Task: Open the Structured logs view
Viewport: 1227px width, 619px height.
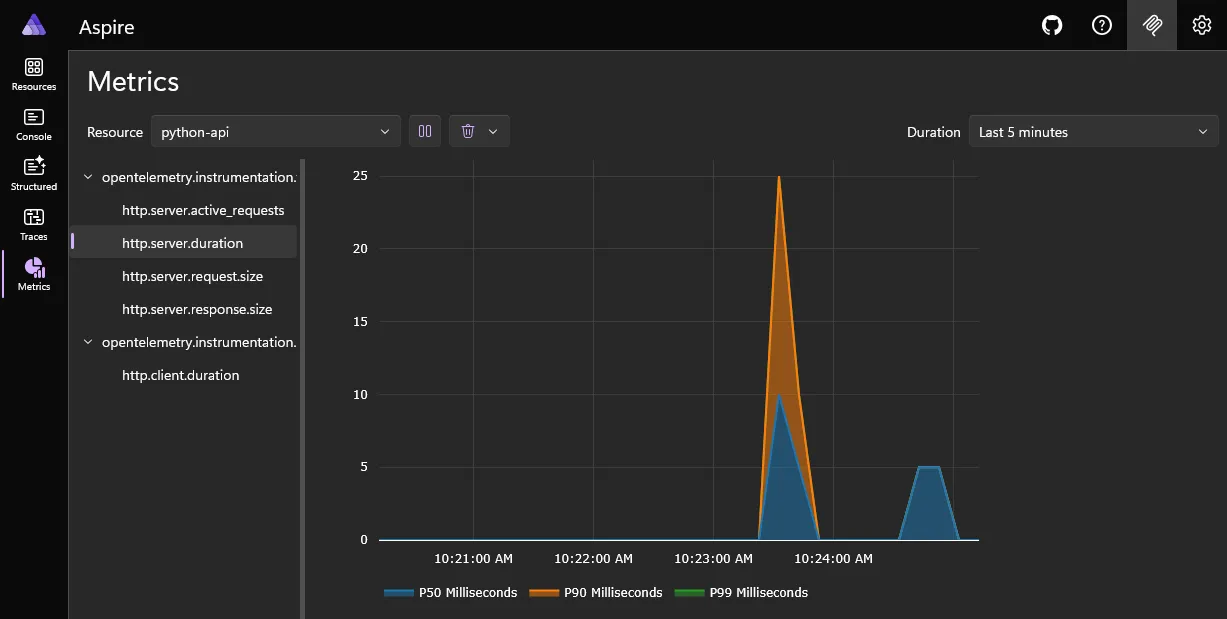Action: point(33,172)
